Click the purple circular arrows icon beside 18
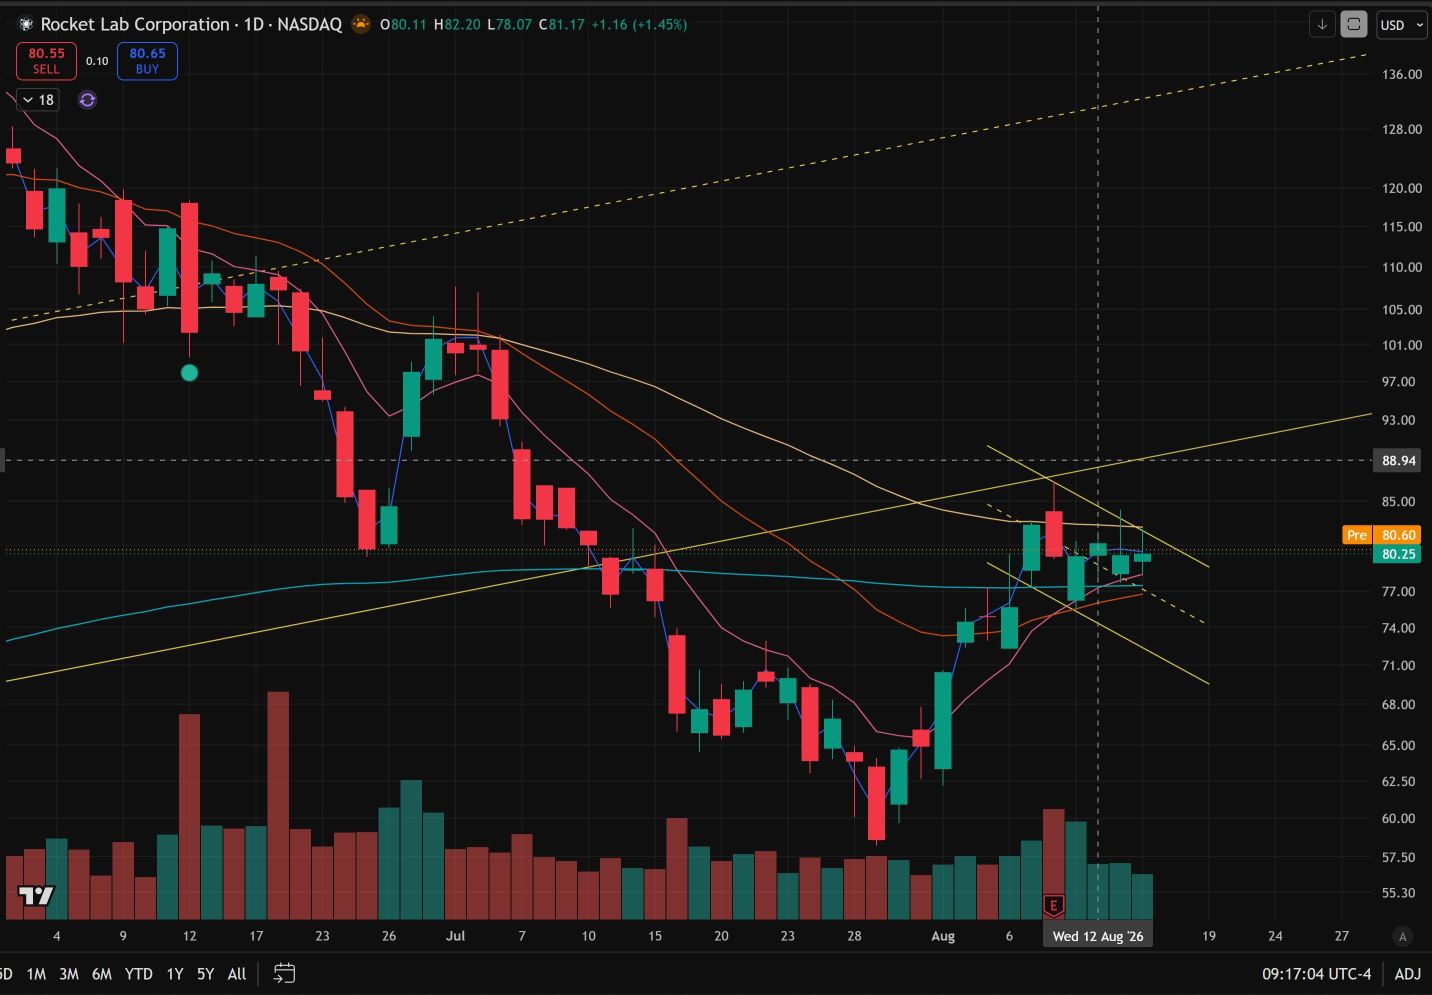 coord(87,100)
